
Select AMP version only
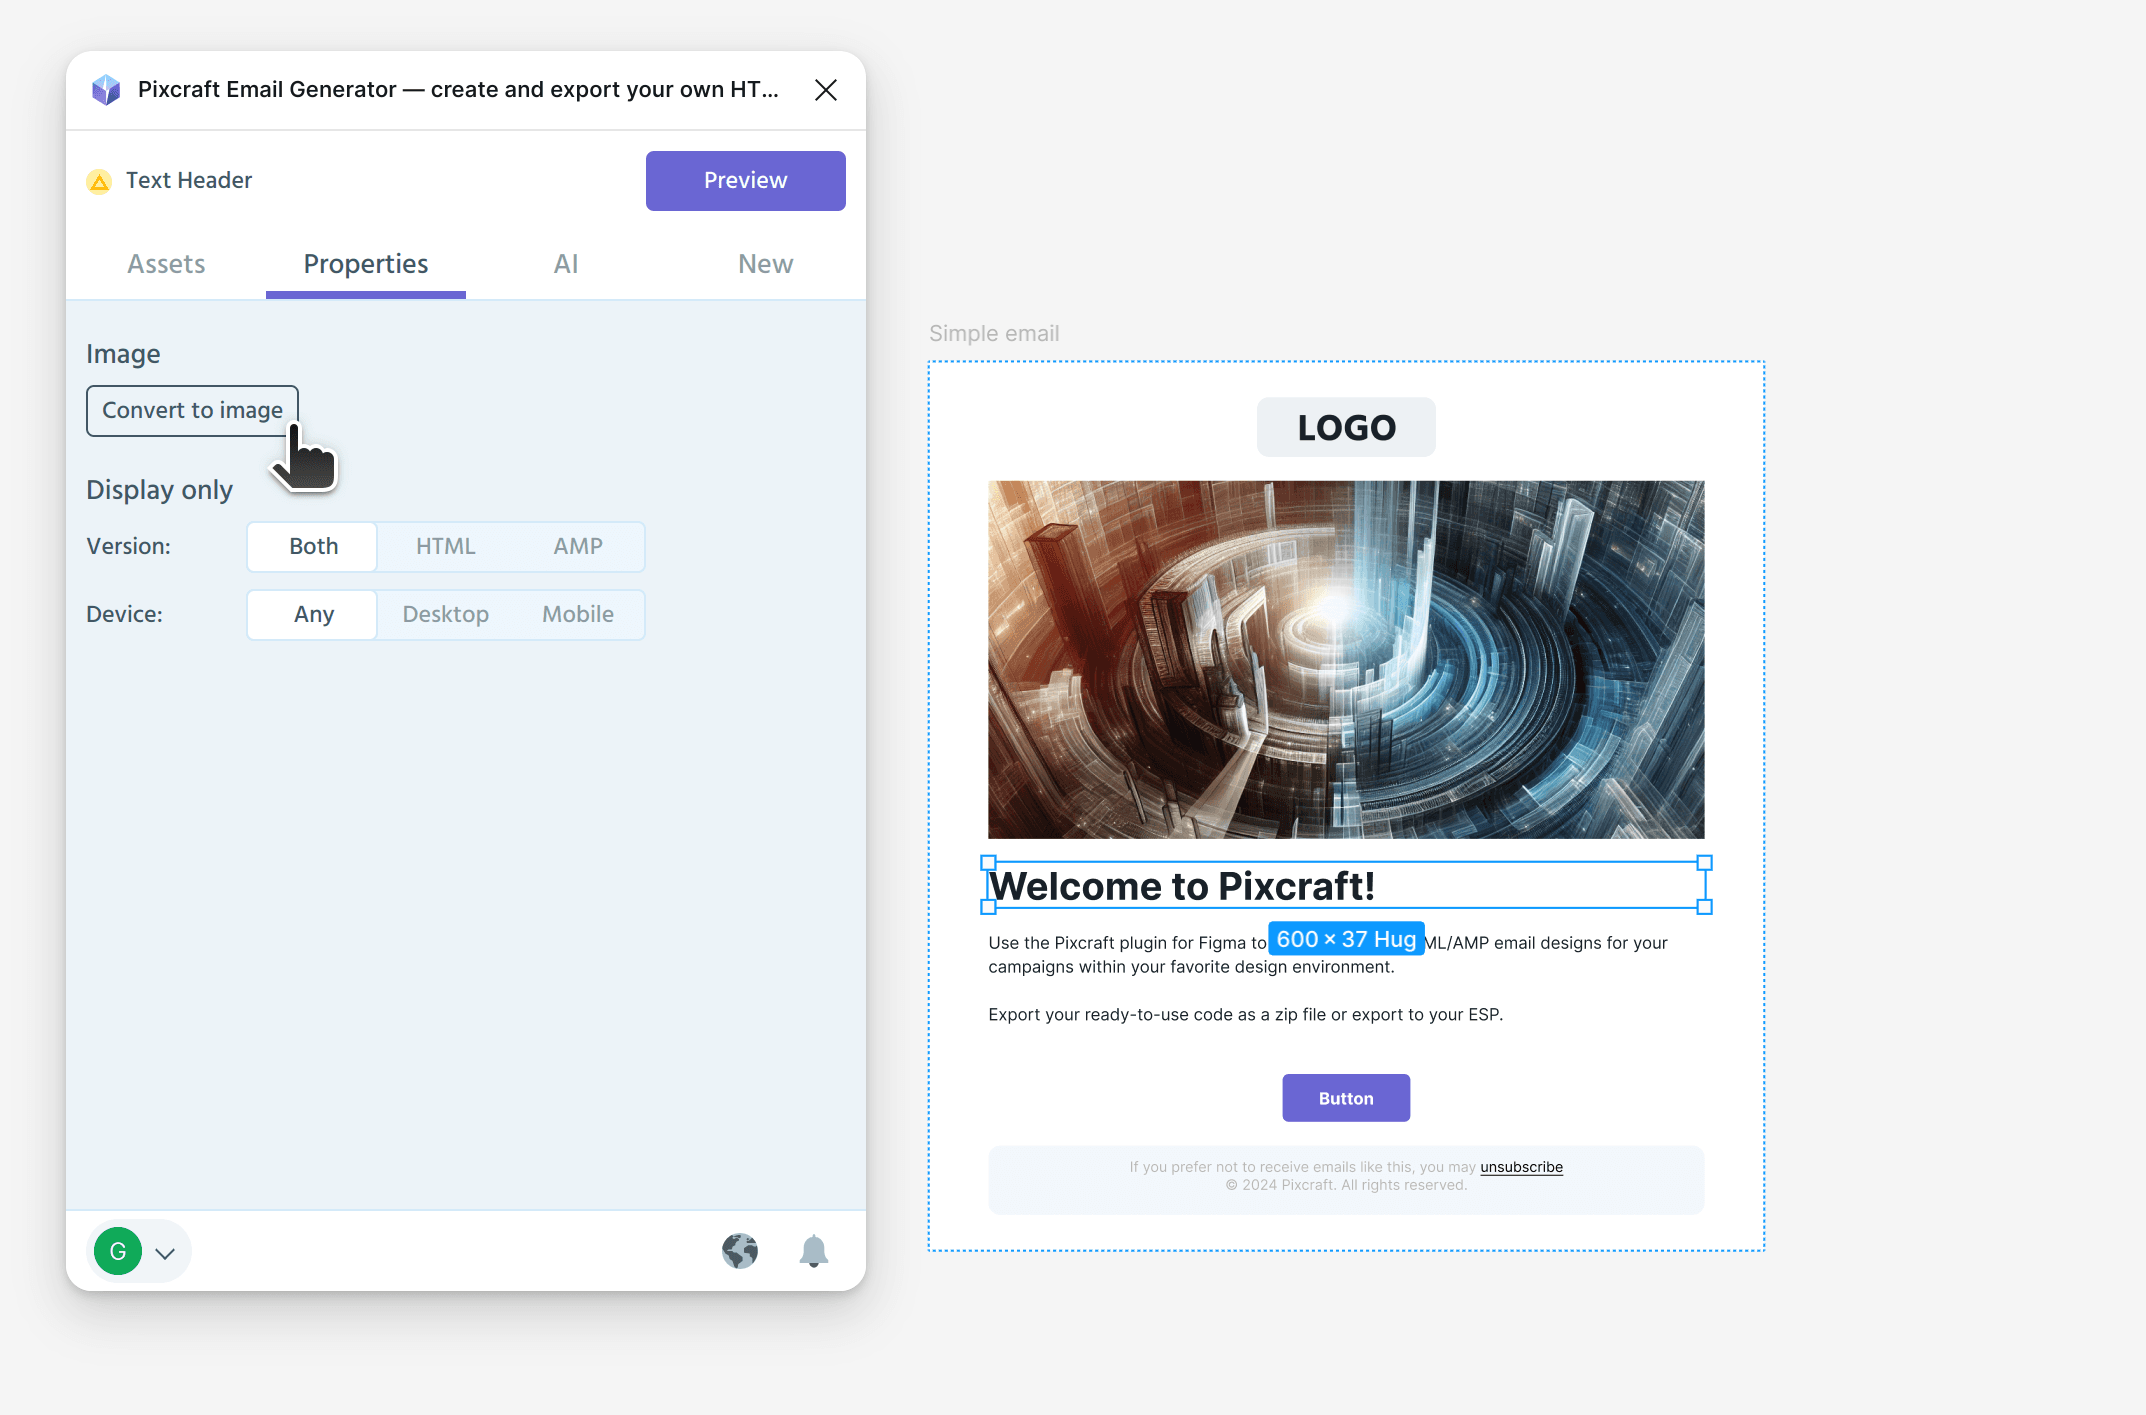point(578,547)
